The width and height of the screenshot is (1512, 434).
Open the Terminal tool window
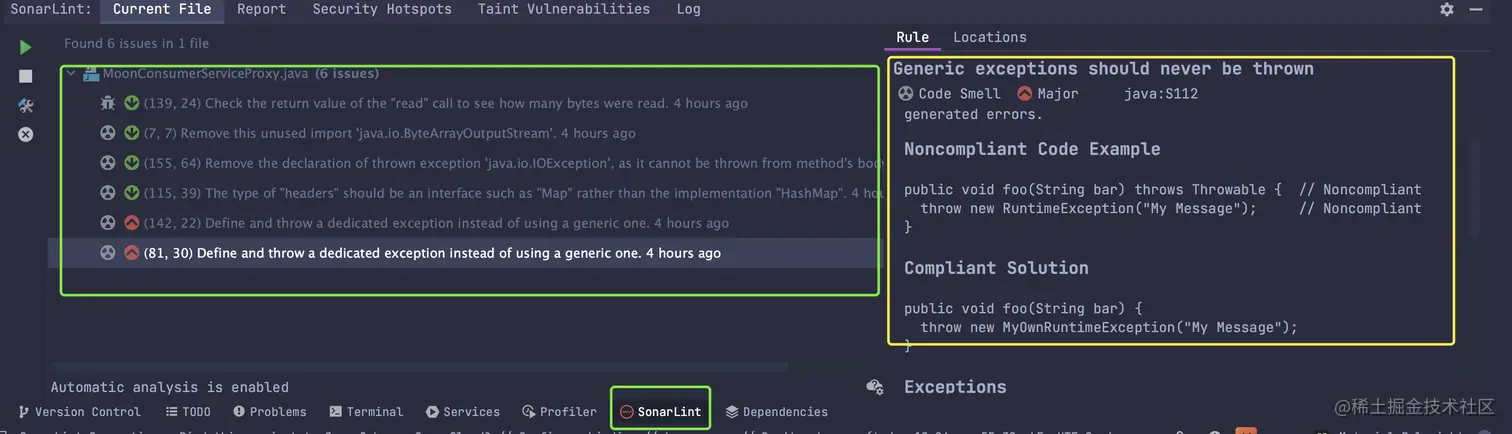pos(366,411)
